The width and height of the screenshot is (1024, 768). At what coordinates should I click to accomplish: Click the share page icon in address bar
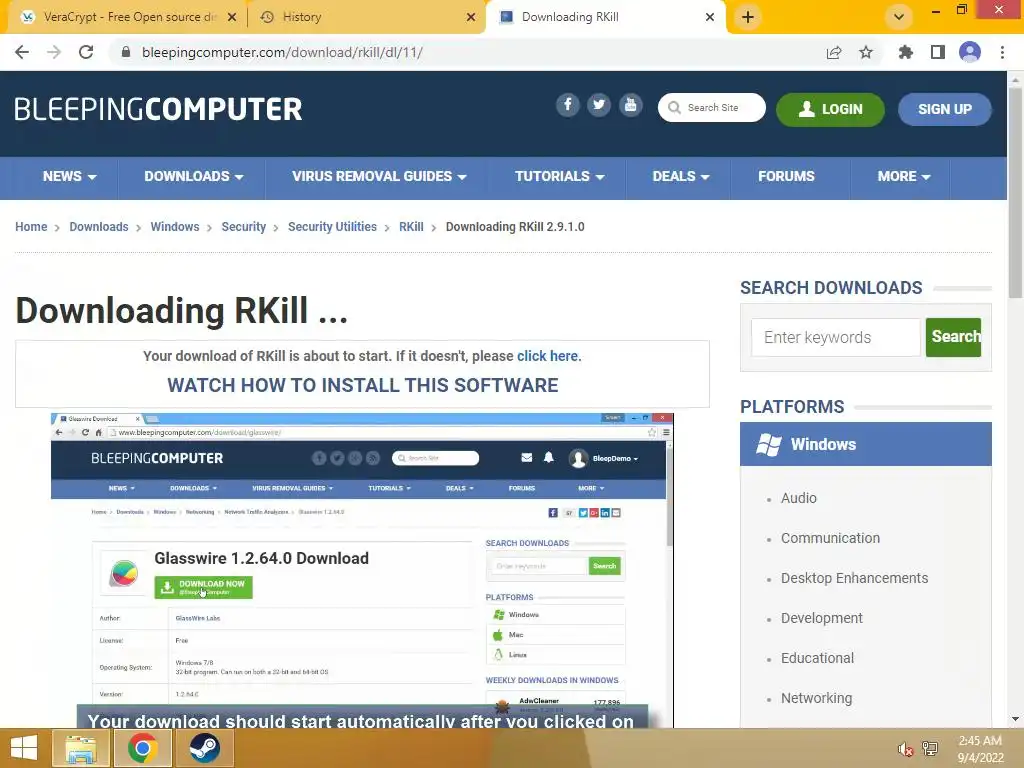834,52
